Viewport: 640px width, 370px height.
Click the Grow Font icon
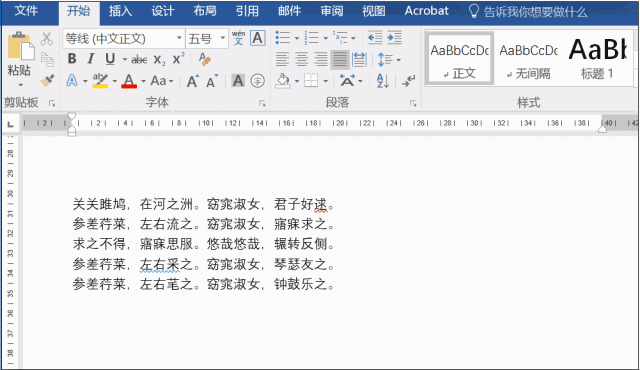point(193,81)
